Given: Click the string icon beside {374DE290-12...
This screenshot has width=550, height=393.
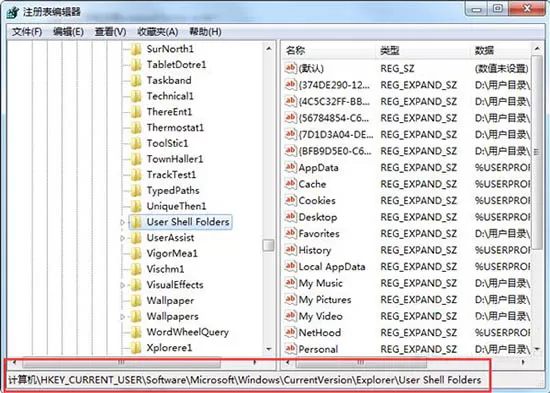Looking at the screenshot, I should click(290, 85).
